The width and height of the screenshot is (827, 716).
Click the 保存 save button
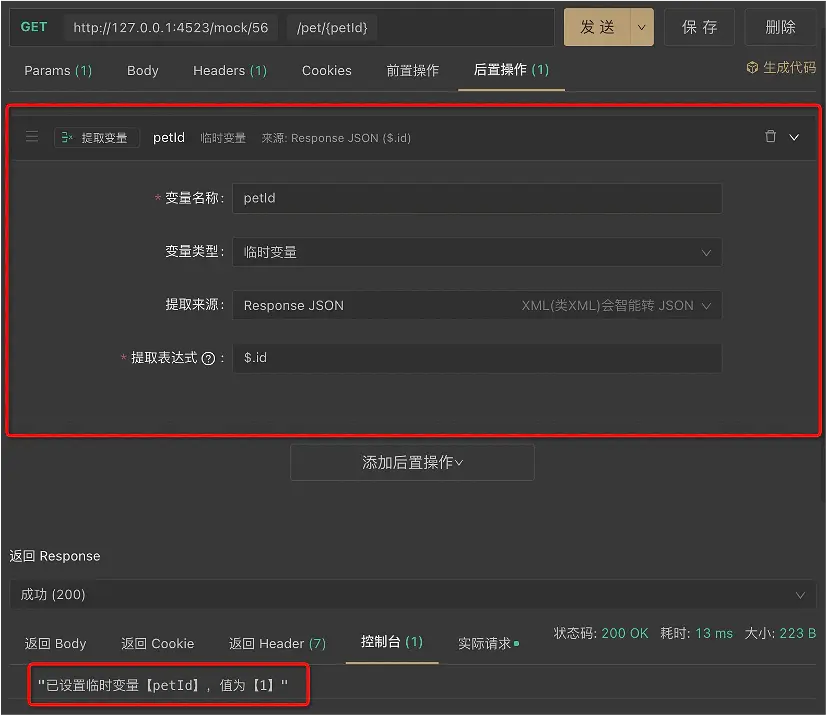point(699,27)
